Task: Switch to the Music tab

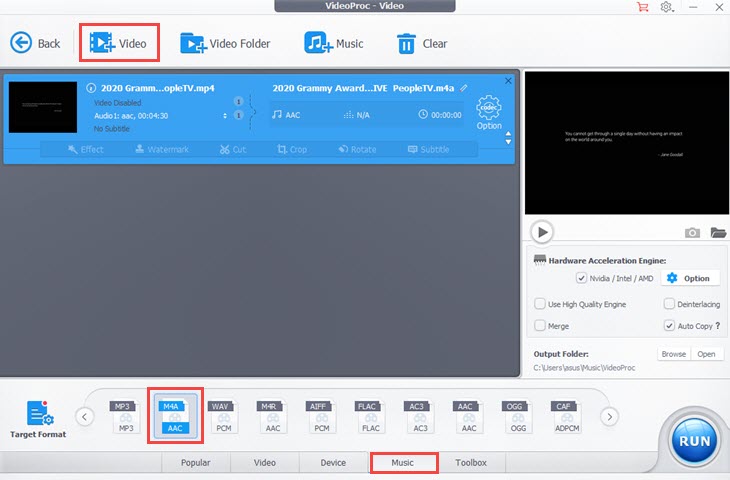Action: [x=403, y=462]
